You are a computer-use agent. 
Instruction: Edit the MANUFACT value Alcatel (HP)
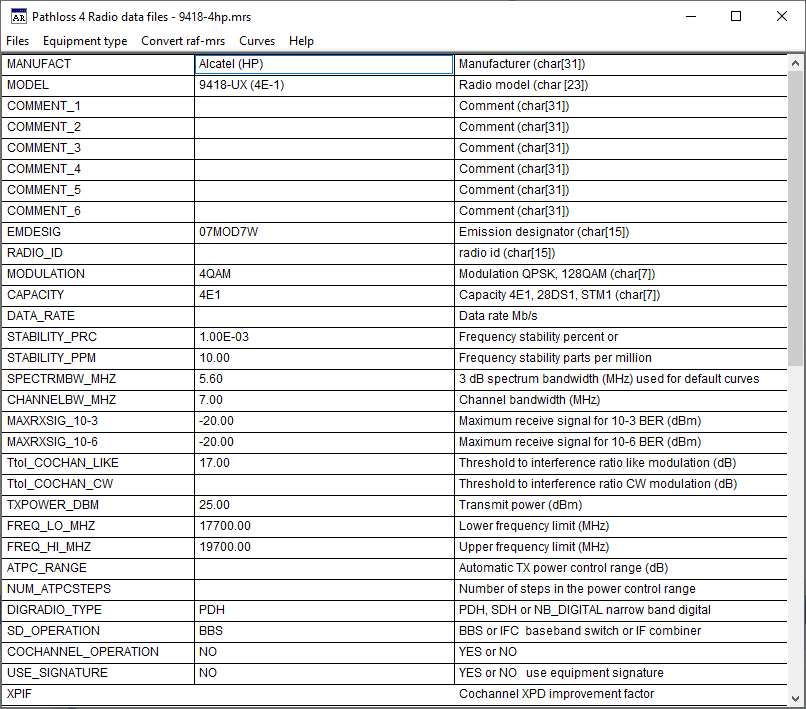pyautogui.click(x=324, y=64)
